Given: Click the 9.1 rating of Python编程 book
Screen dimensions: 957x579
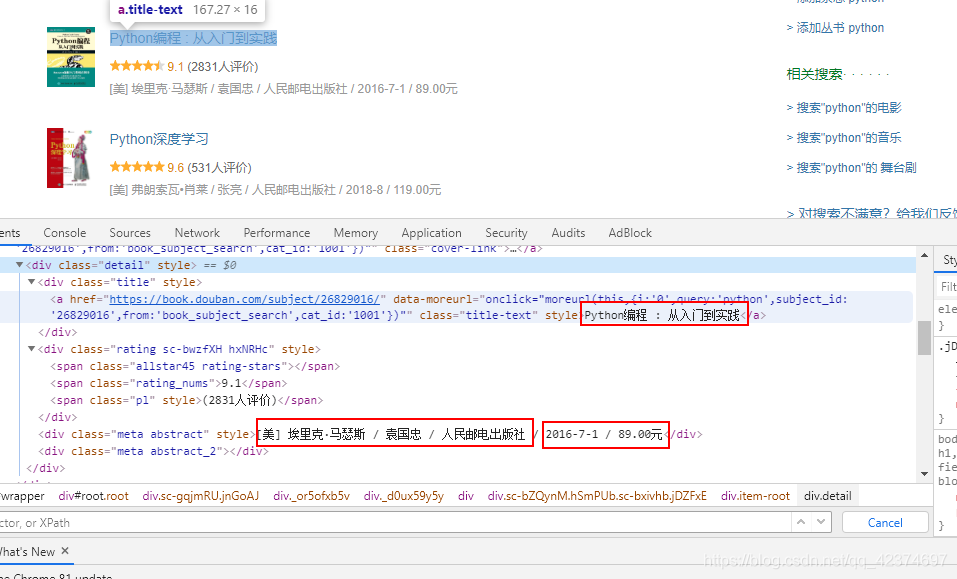Looking at the screenshot, I should tap(175, 67).
